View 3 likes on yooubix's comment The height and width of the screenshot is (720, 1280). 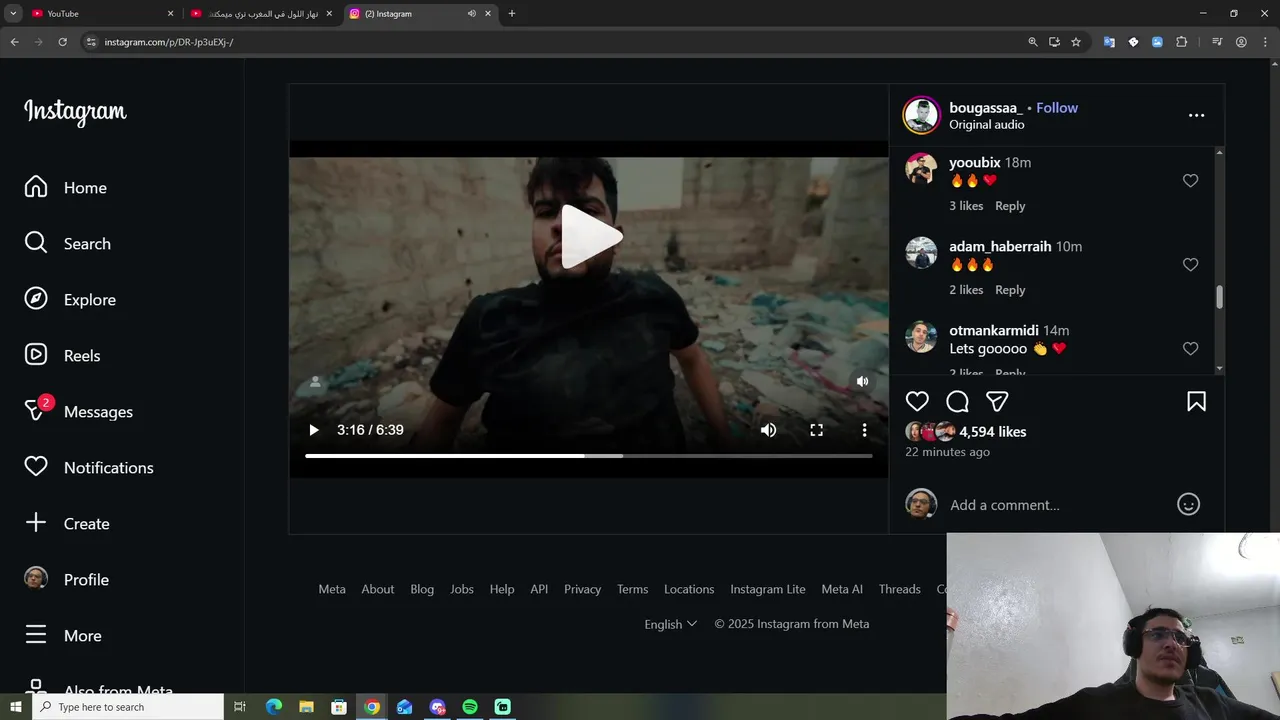coord(966,206)
